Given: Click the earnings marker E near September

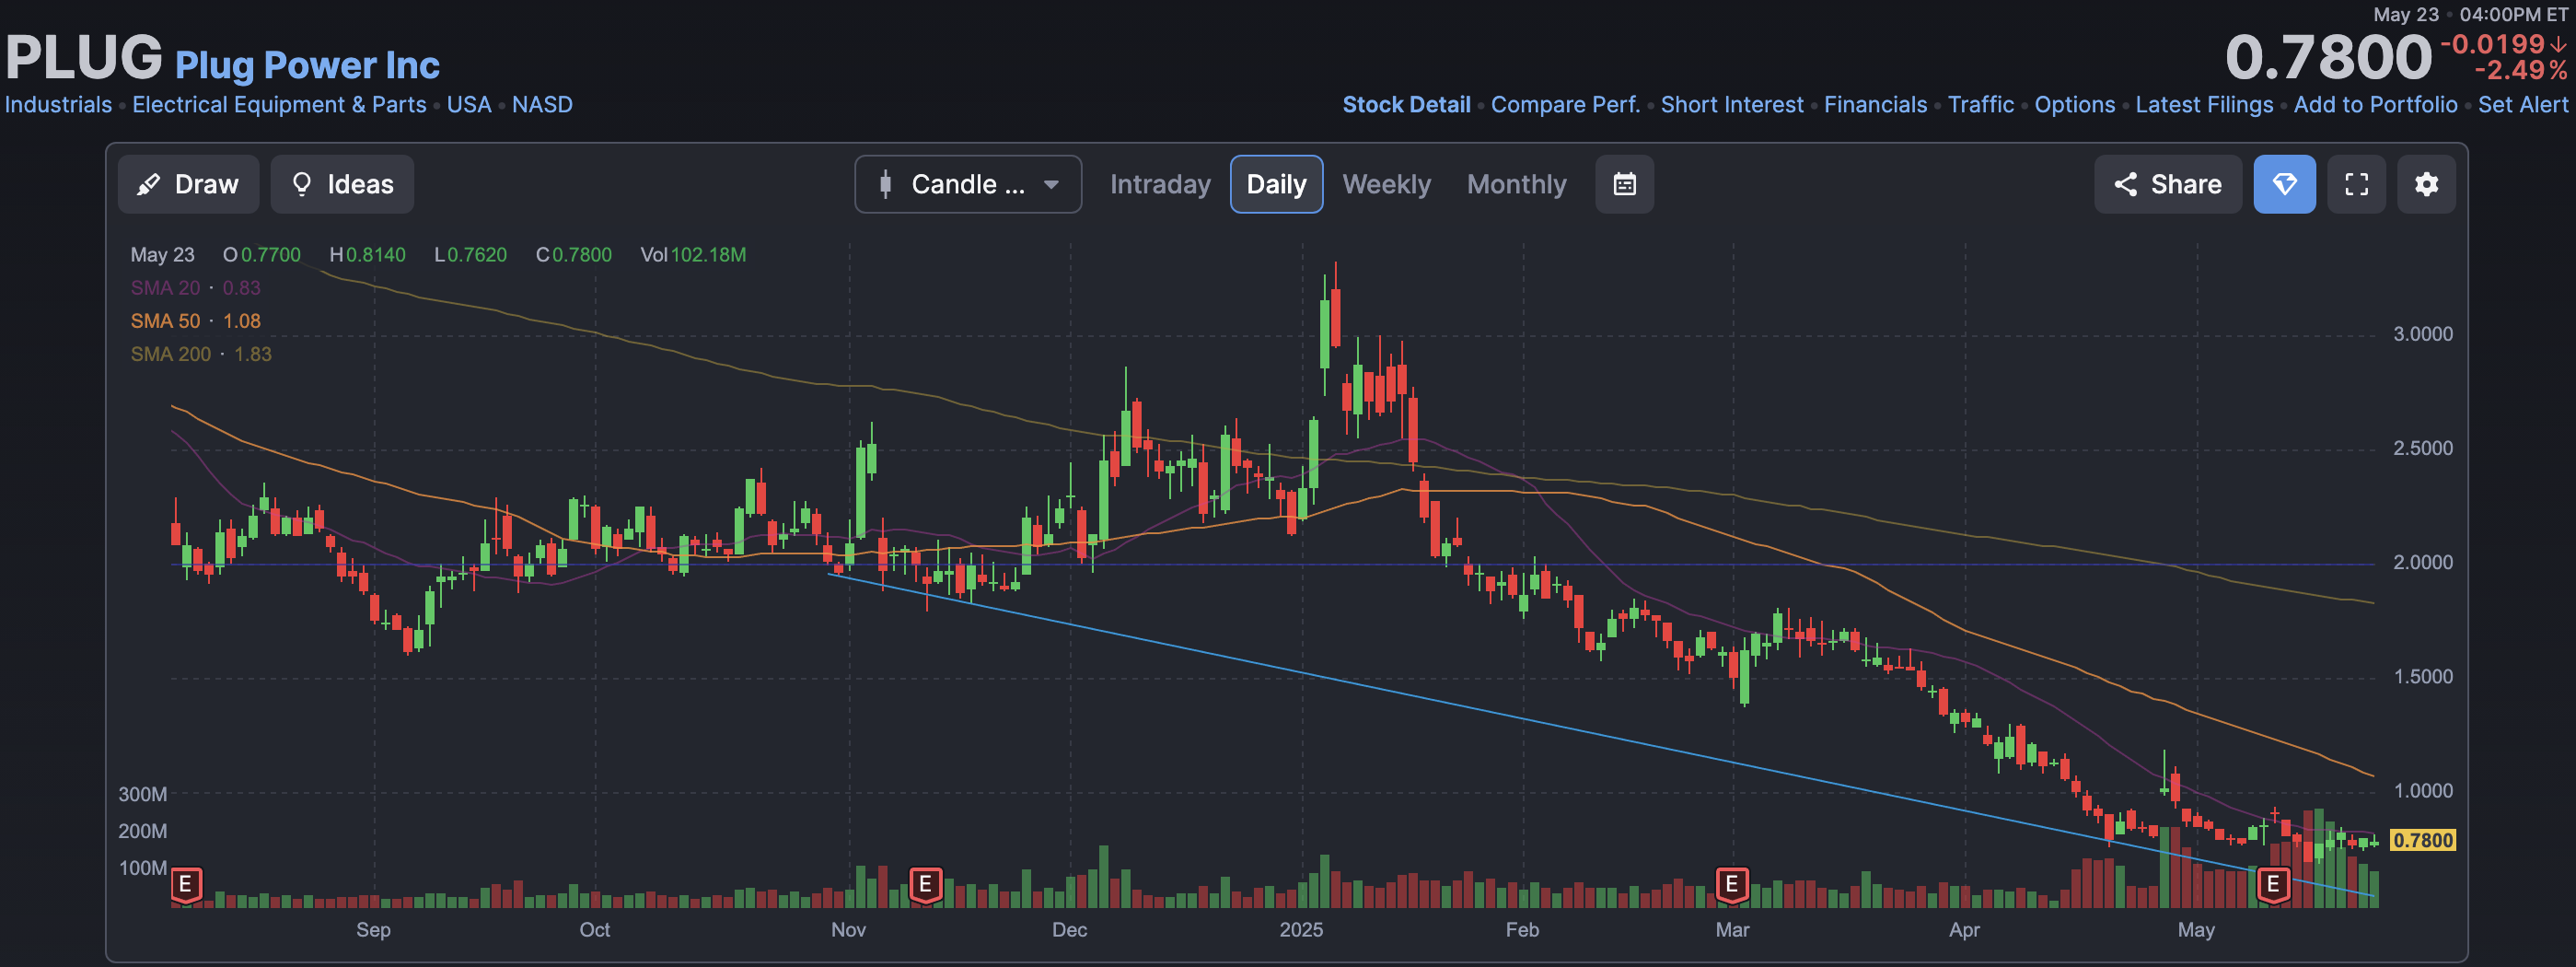Looking at the screenshot, I should [186, 885].
